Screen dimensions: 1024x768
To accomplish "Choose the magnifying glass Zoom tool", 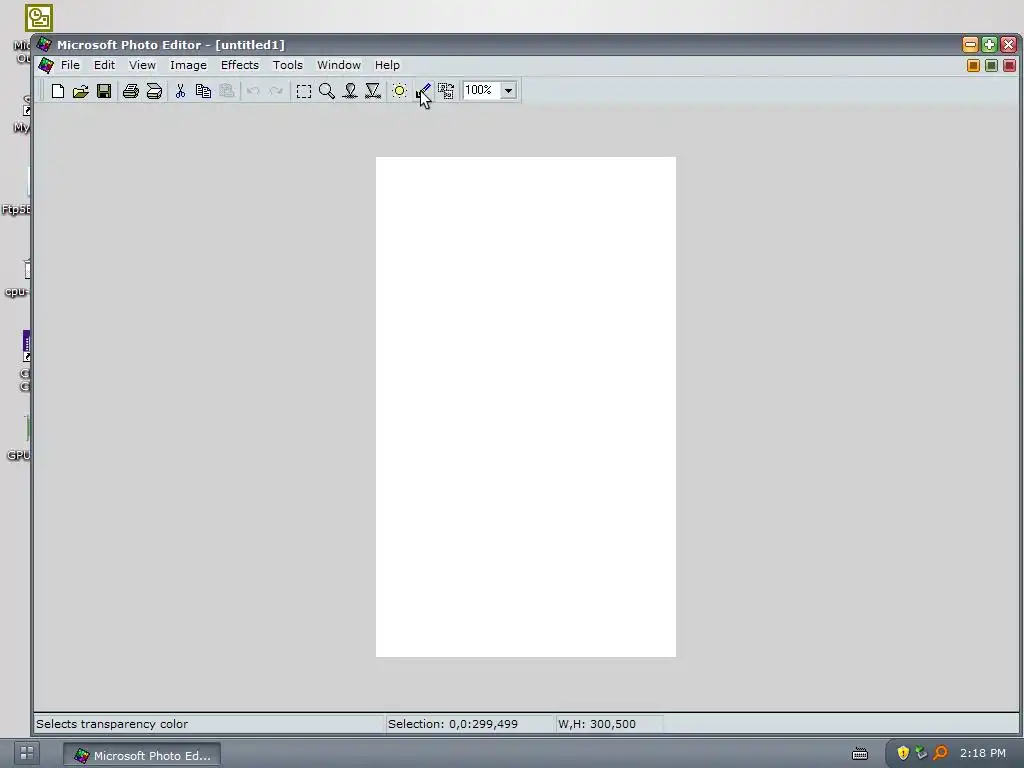I will coord(327,91).
